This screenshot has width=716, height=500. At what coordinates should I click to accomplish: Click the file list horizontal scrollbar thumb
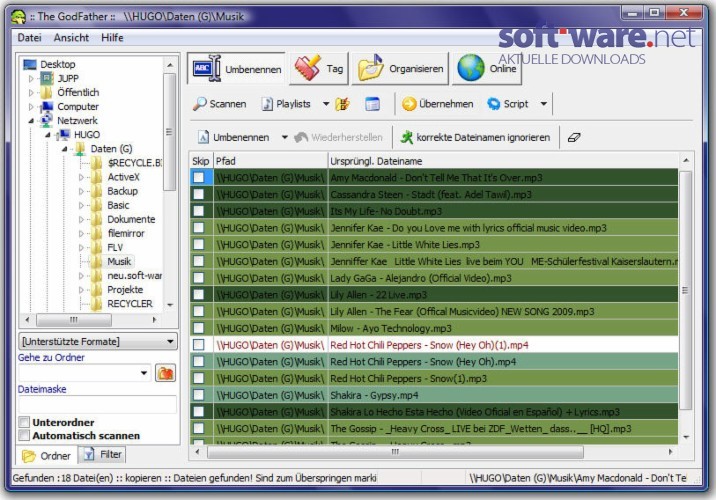395,452
